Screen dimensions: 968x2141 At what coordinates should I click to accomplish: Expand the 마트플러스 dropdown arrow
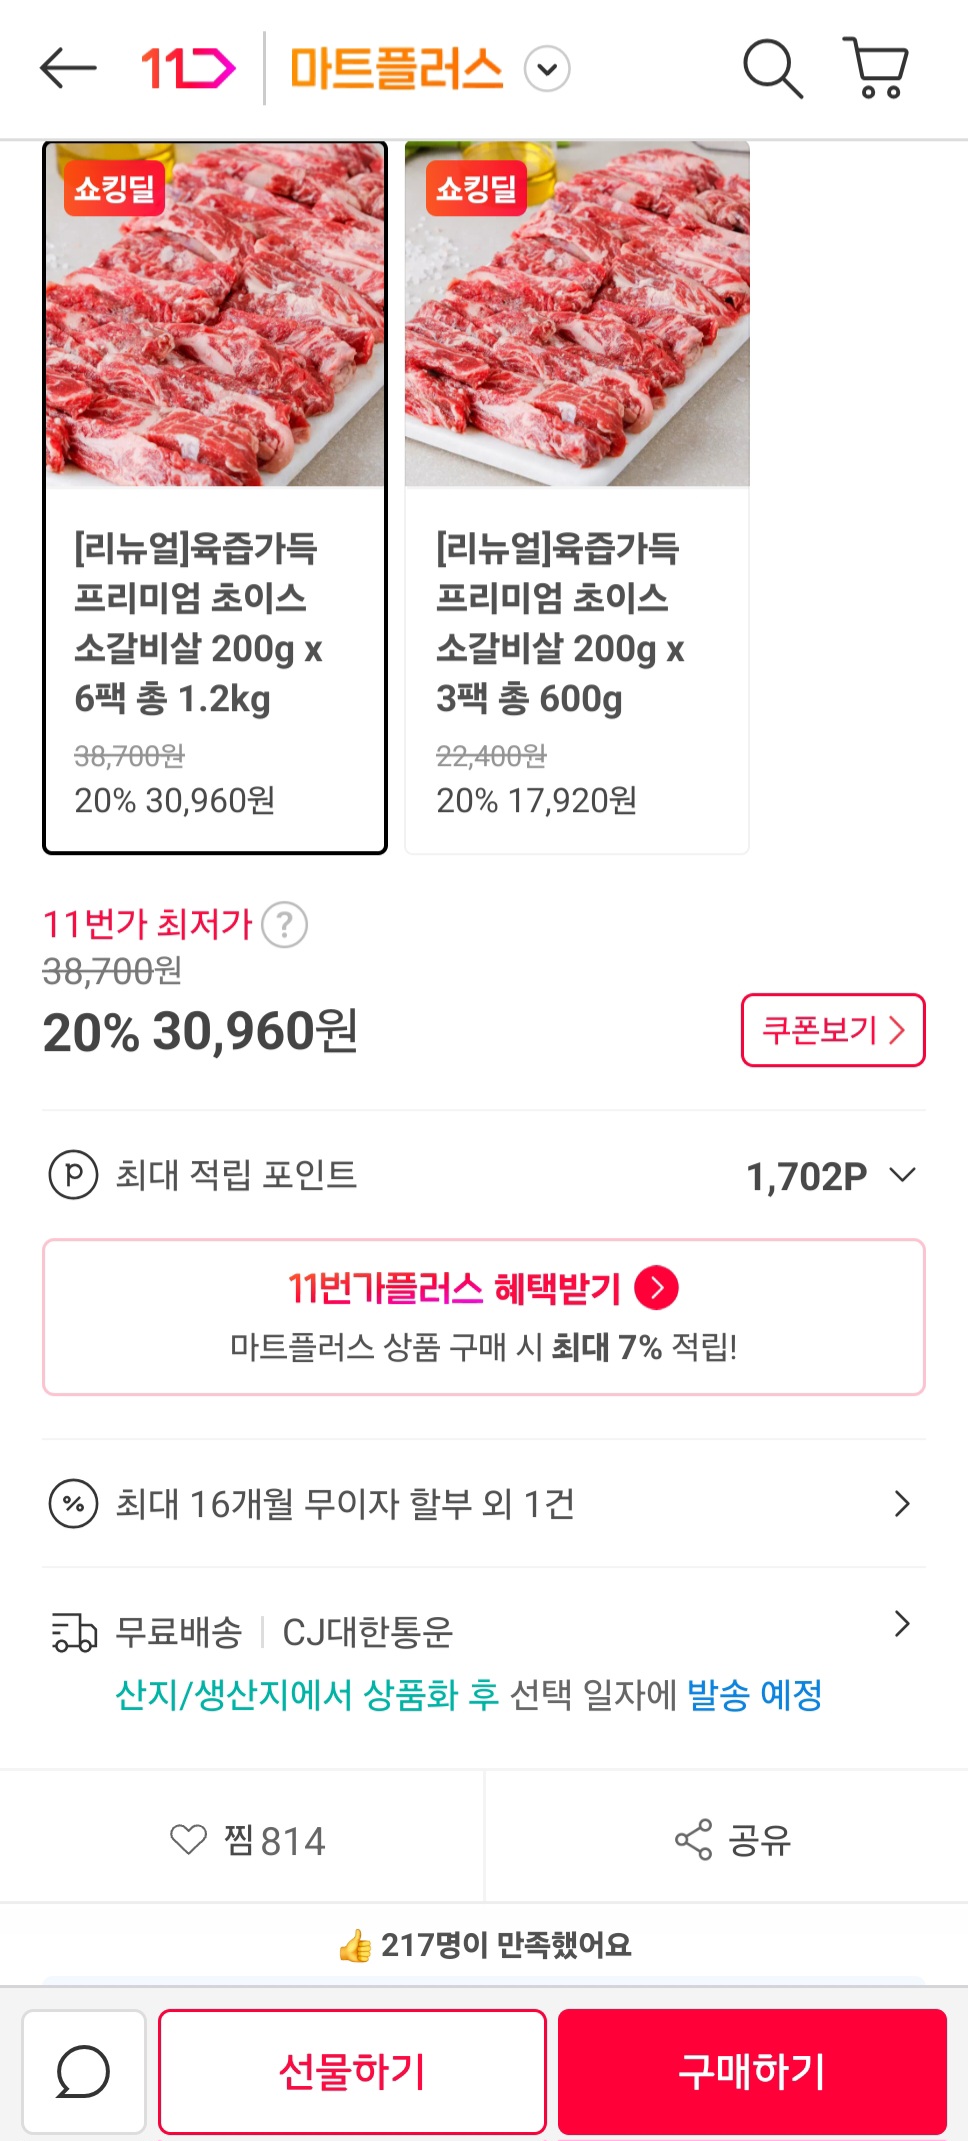pos(547,69)
